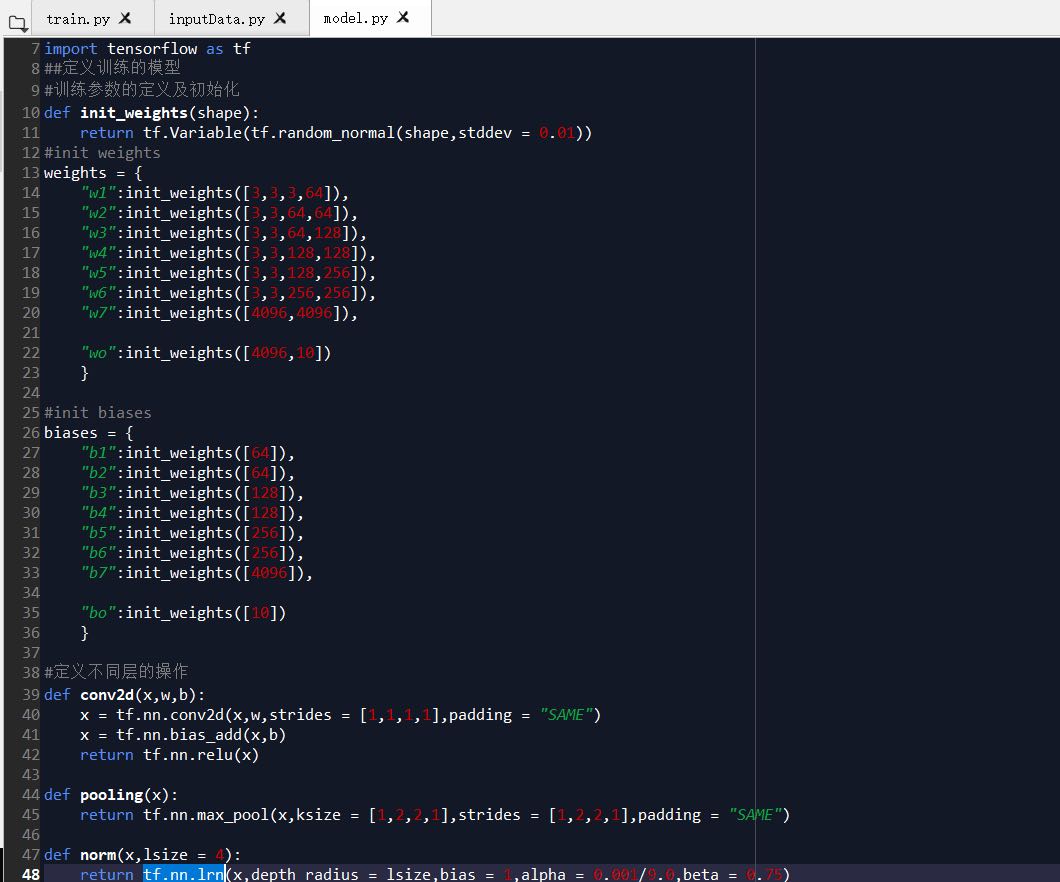Close the train.py tab
This screenshot has width=1060, height=882.
click(x=125, y=18)
